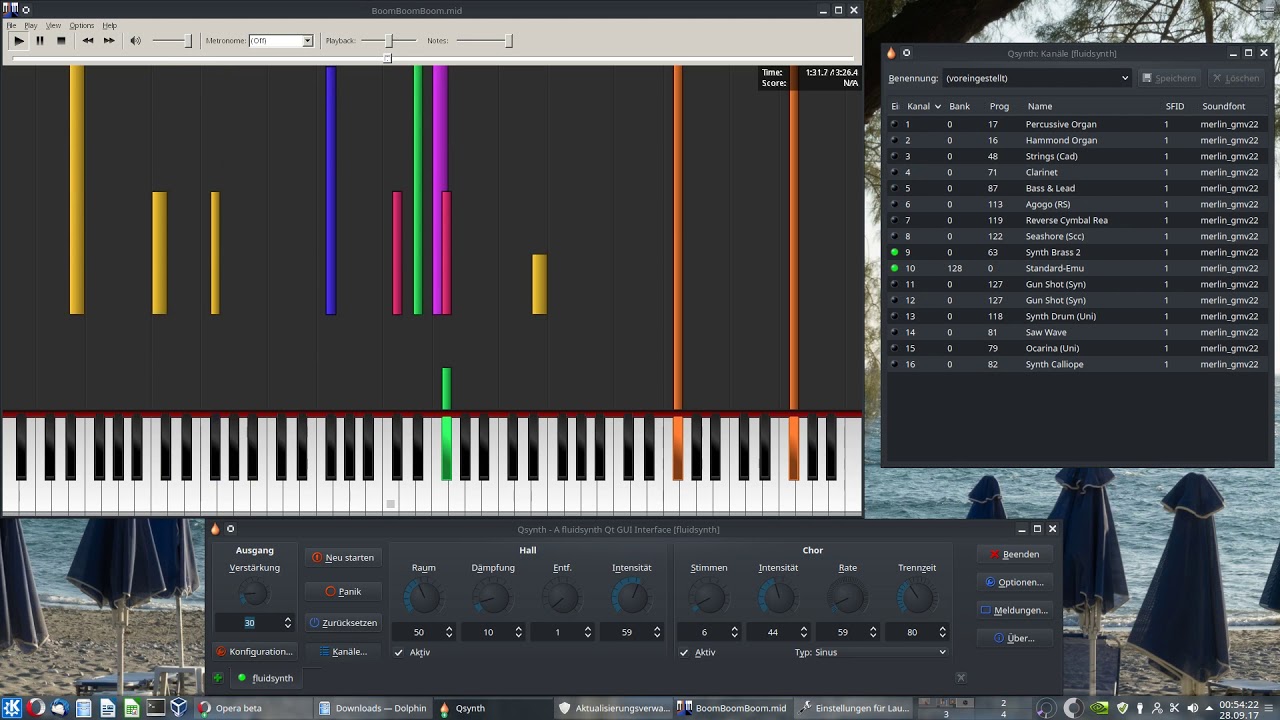Click the Kanäle... button
This screenshot has width=1280, height=720.
pos(343,652)
